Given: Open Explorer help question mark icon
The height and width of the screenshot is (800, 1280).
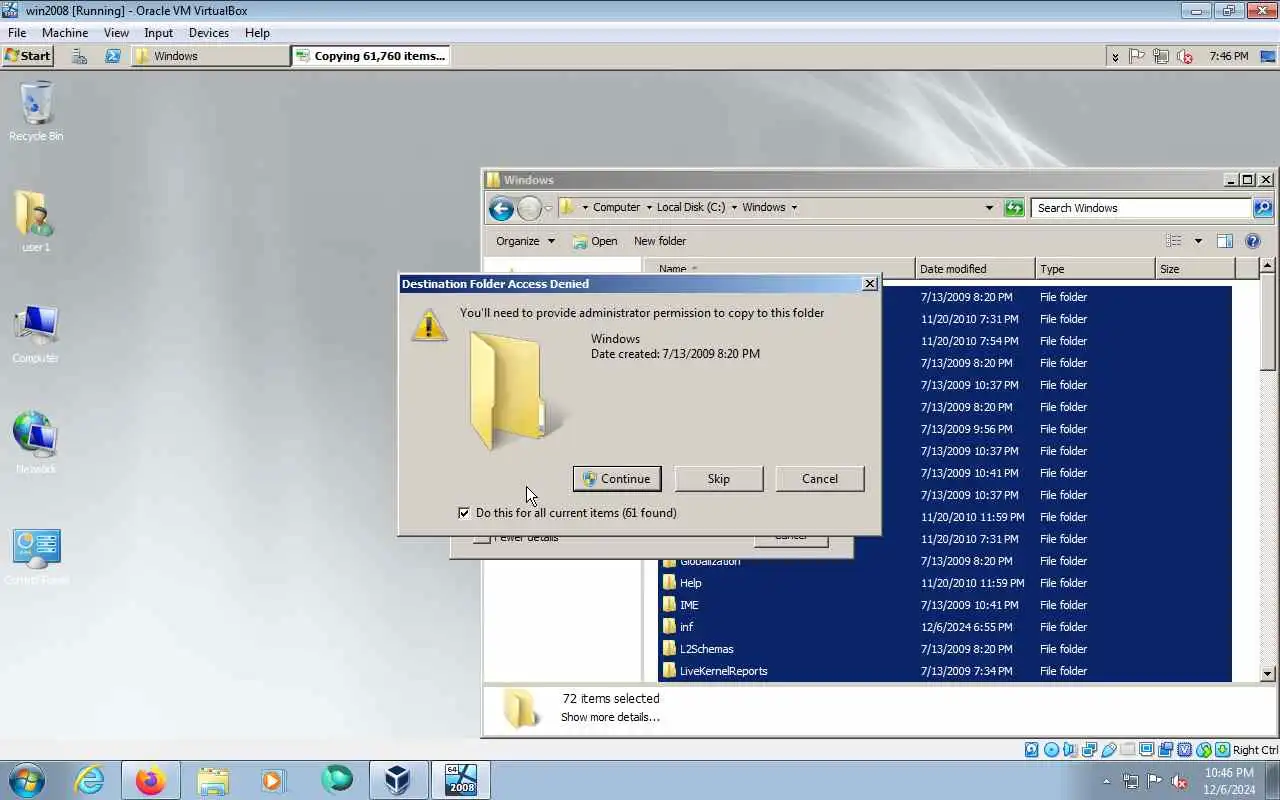Looking at the screenshot, I should pos(1253,241).
